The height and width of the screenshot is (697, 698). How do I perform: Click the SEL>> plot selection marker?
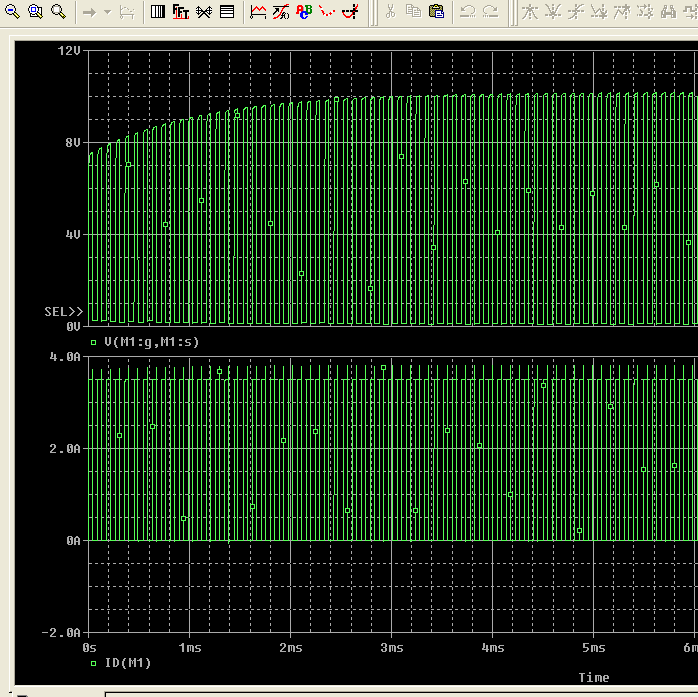64,312
